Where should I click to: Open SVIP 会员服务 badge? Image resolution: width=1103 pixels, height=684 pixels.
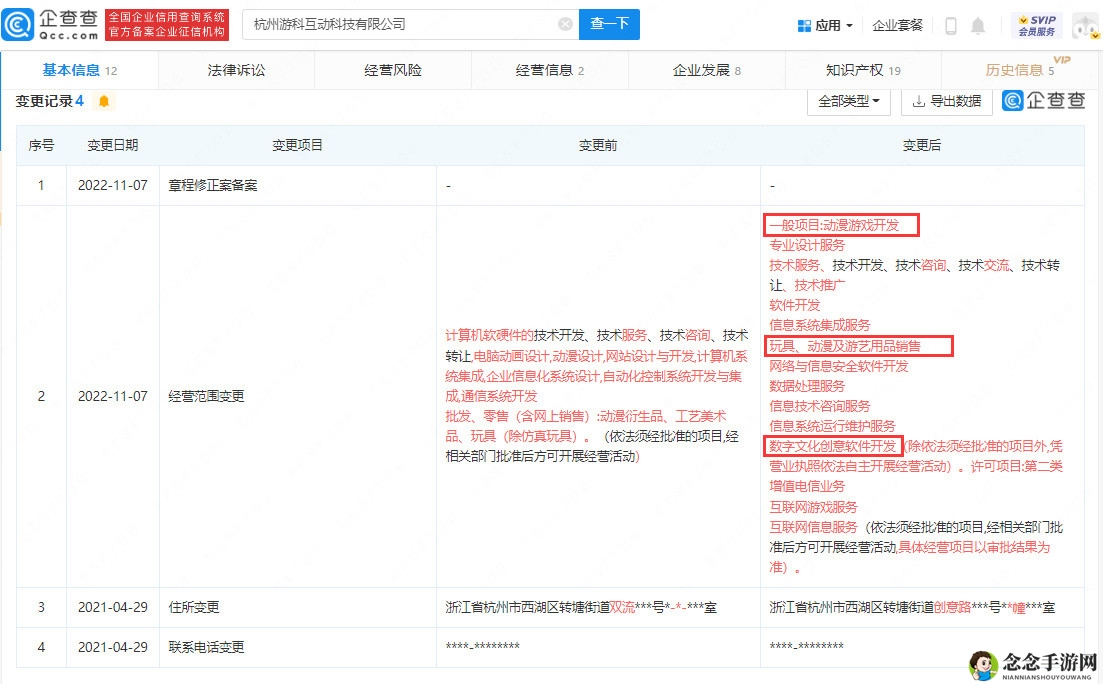(1037, 26)
